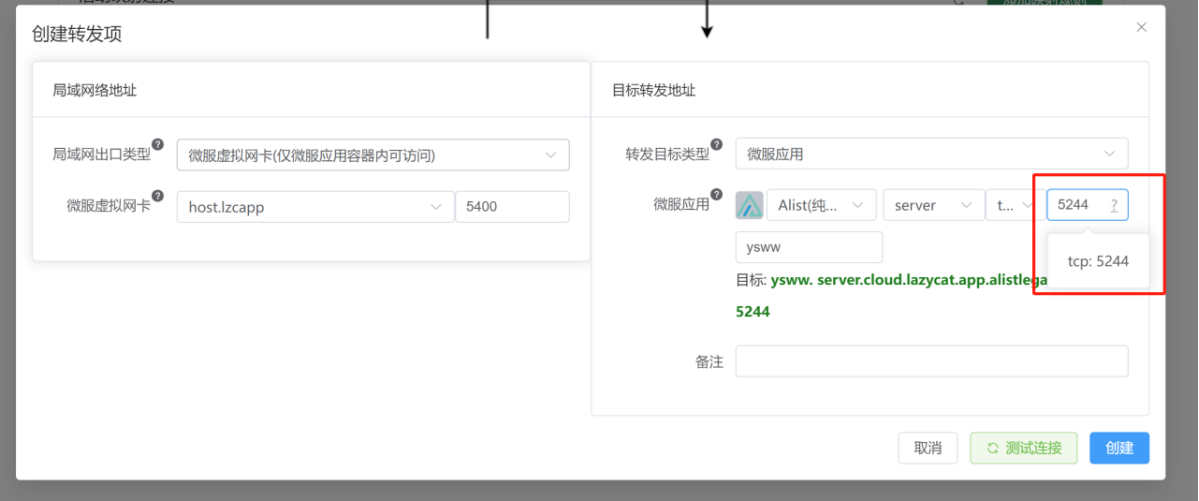
Task: Click the 目标转发地址 panel heading
Action: [654, 90]
